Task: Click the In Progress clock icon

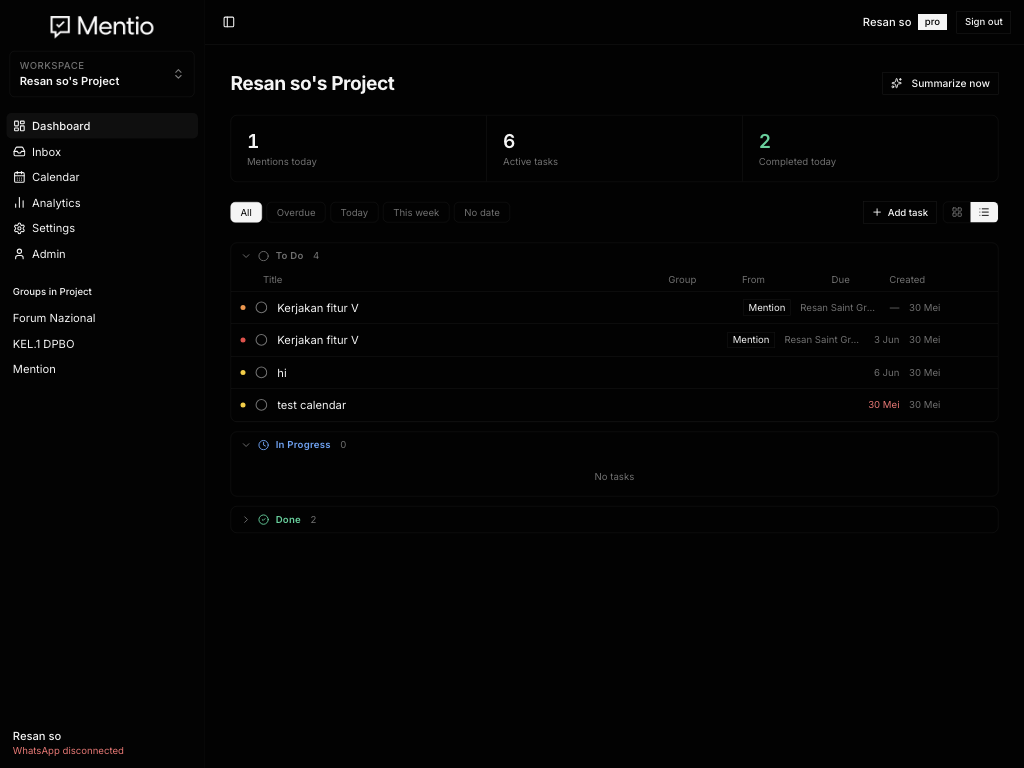Action: click(264, 445)
